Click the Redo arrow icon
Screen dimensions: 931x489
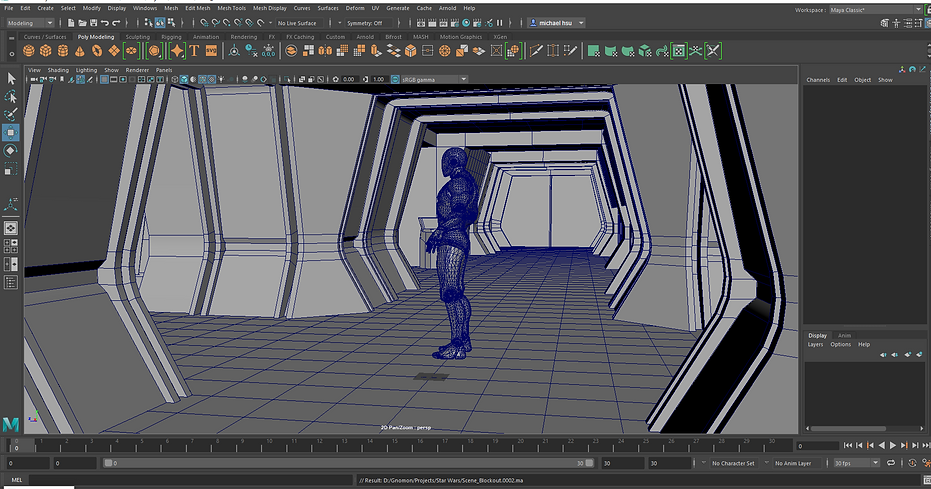pyautogui.click(x=116, y=23)
